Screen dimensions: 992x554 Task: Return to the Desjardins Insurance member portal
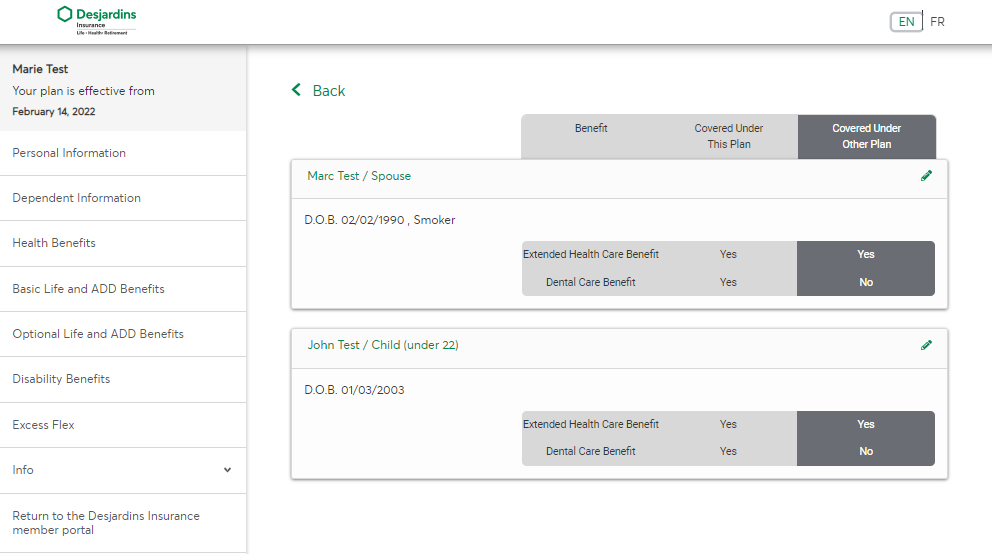[x=123, y=523]
